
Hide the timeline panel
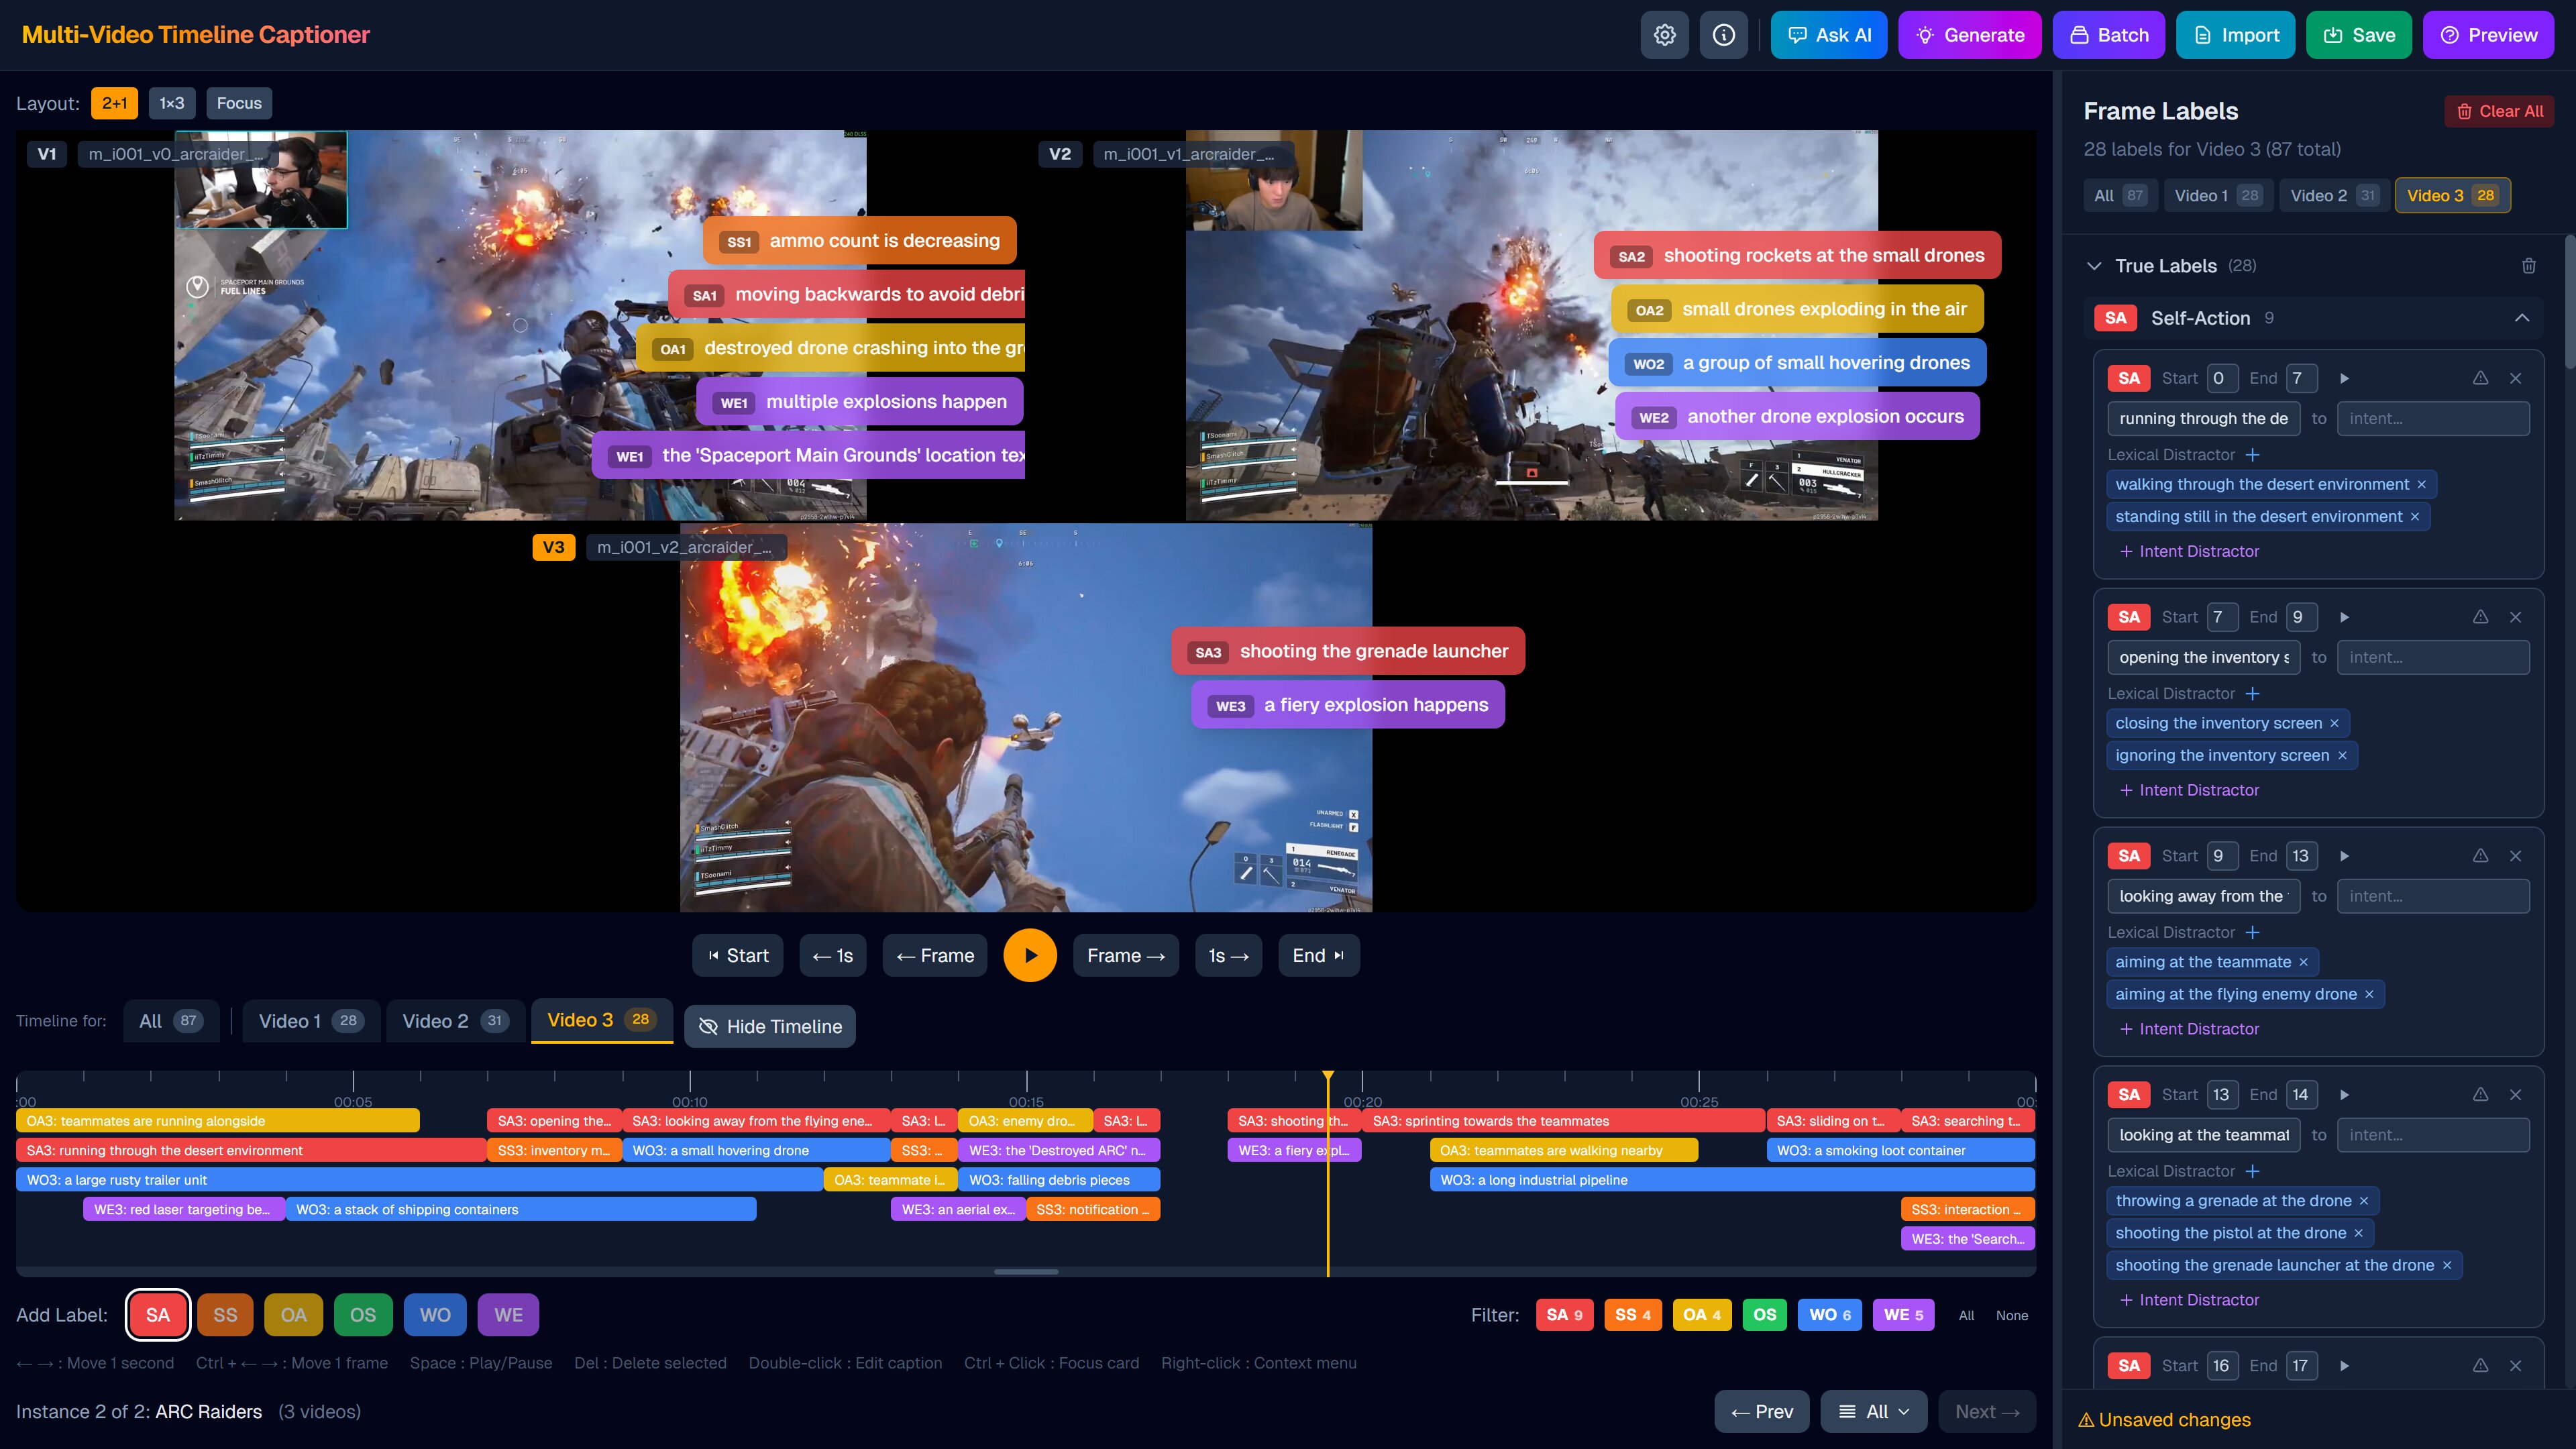tap(769, 1026)
